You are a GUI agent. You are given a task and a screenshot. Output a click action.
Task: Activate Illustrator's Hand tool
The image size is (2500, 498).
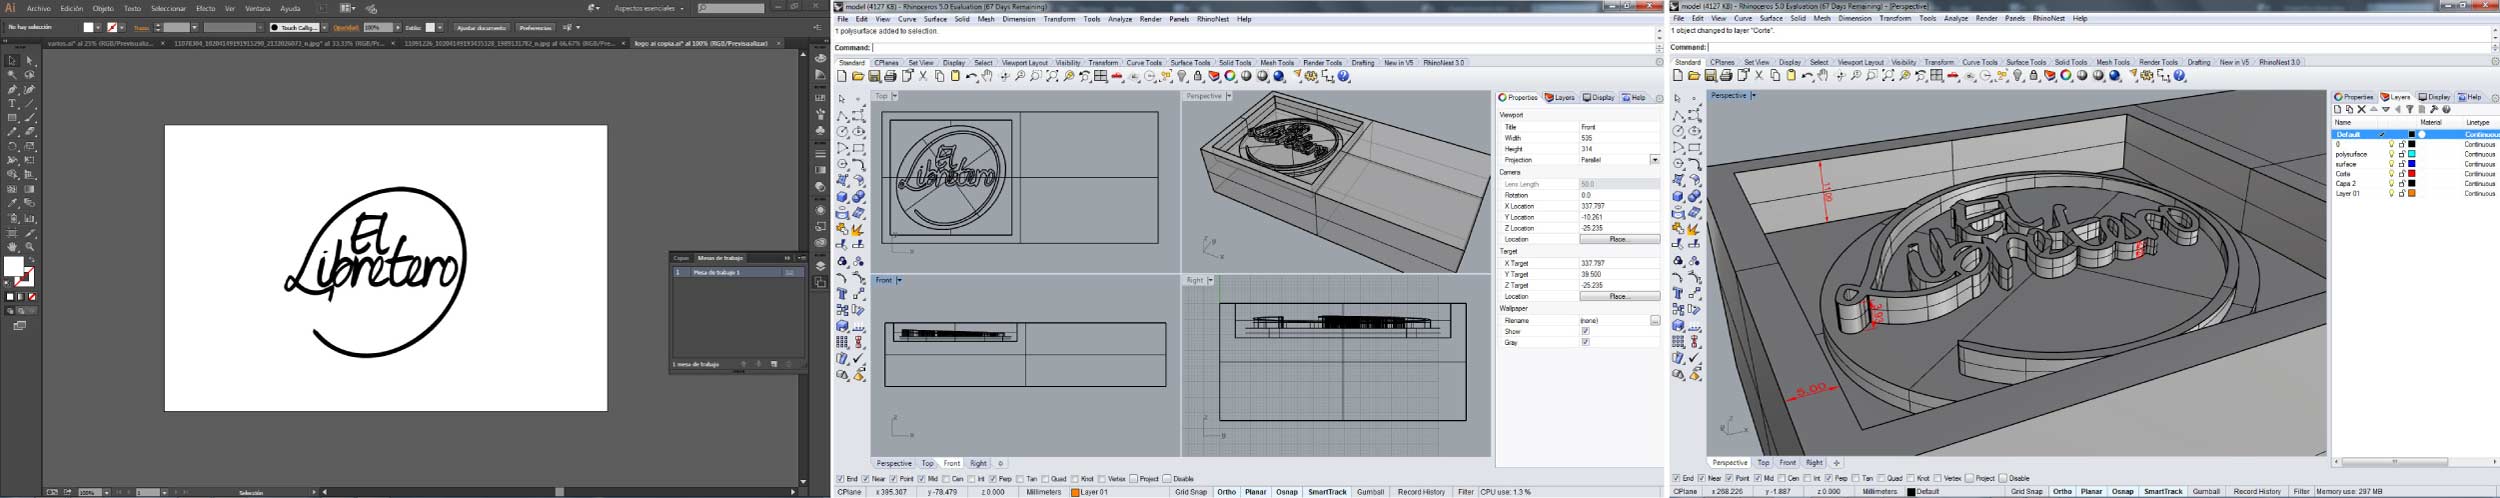[x=12, y=246]
